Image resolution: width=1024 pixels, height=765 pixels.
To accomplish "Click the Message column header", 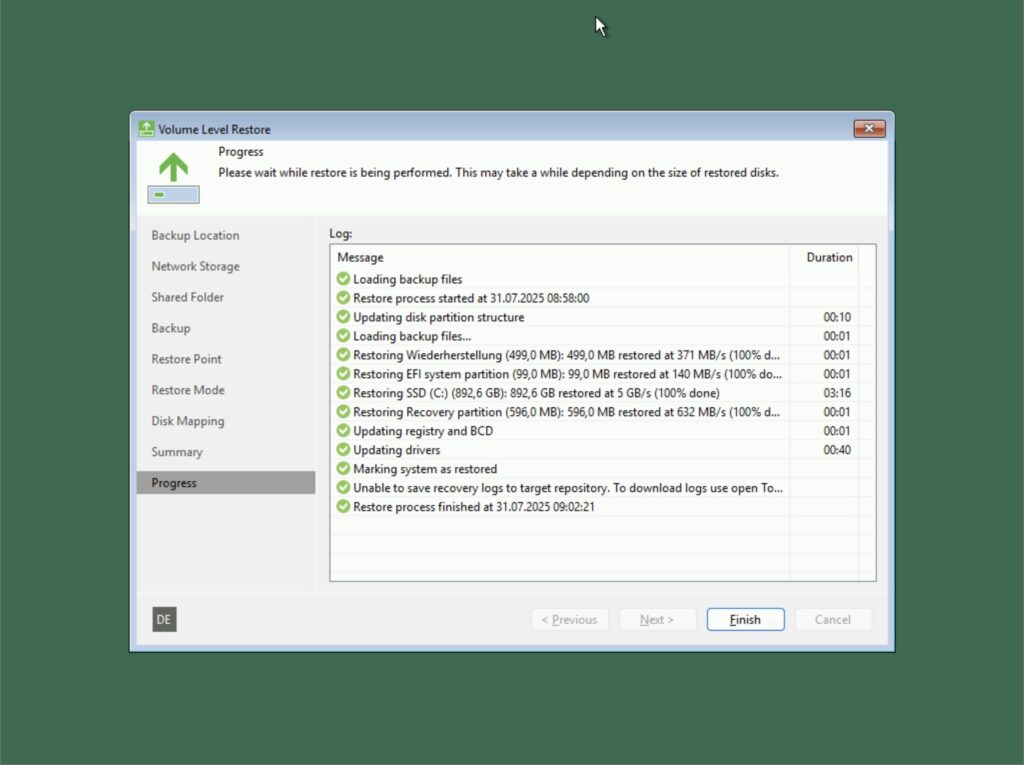I will [x=360, y=257].
